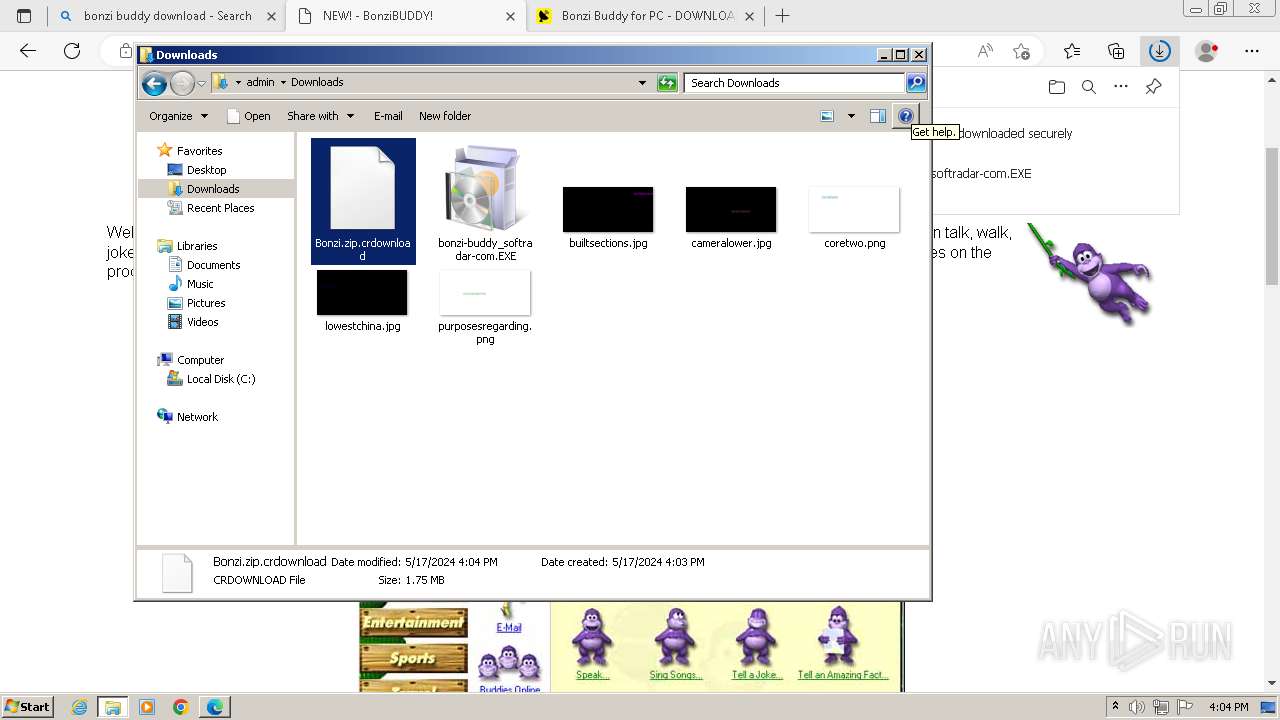Select Favorites in navigation pane
This screenshot has width=1280, height=720.
(x=199, y=151)
